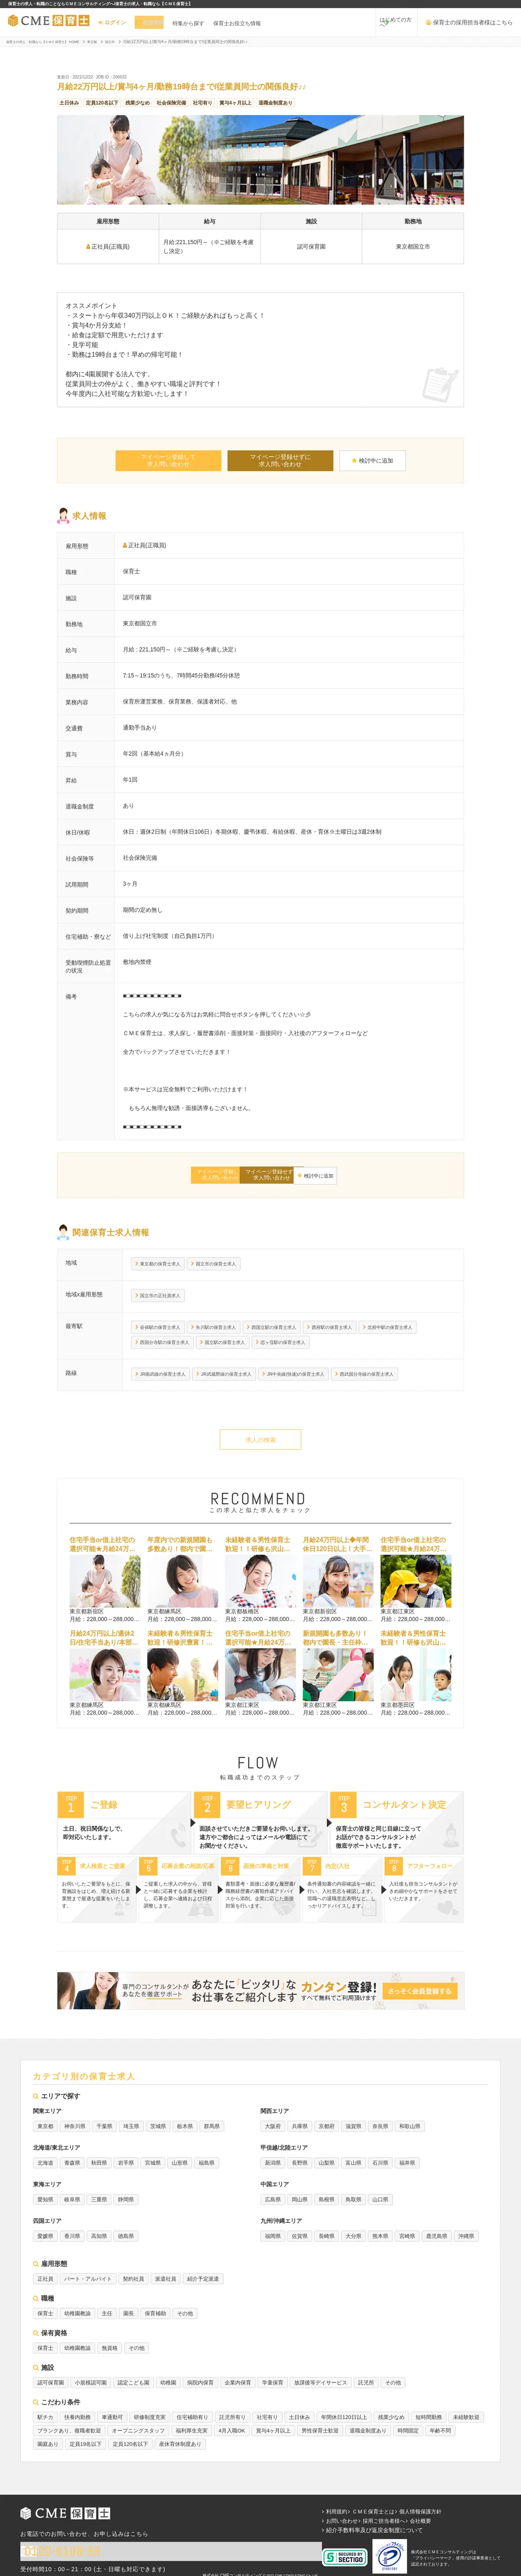Image resolution: width=521 pixels, height=2576 pixels.
Task: Select 沖縄県 area tag
Action: click(x=466, y=2236)
